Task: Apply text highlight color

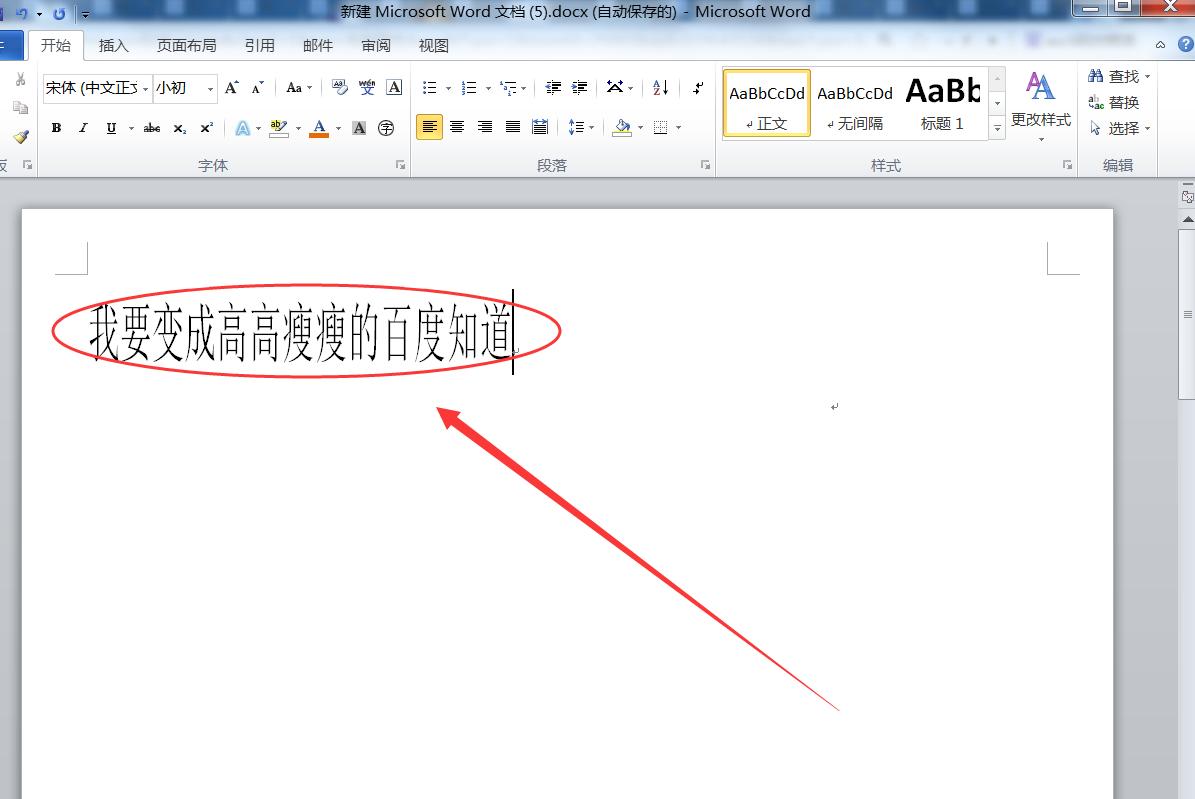Action: 279,128
